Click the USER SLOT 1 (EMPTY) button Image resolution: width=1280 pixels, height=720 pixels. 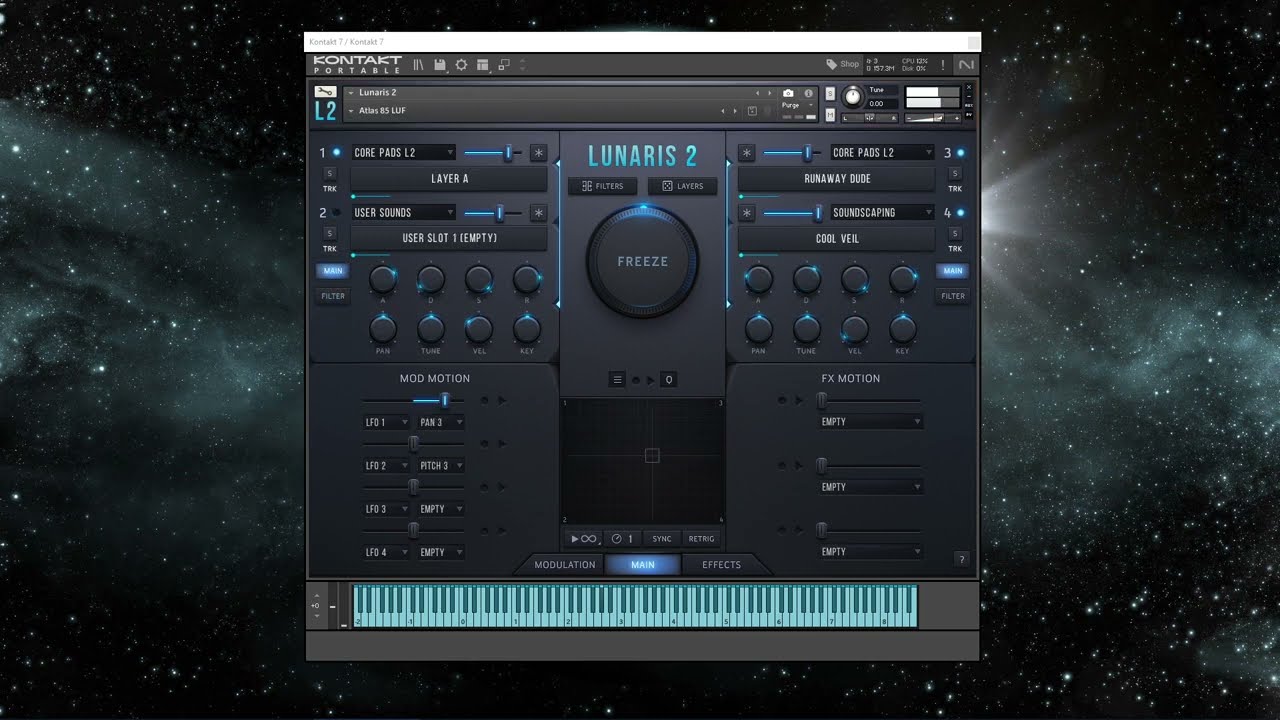(449, 239)
